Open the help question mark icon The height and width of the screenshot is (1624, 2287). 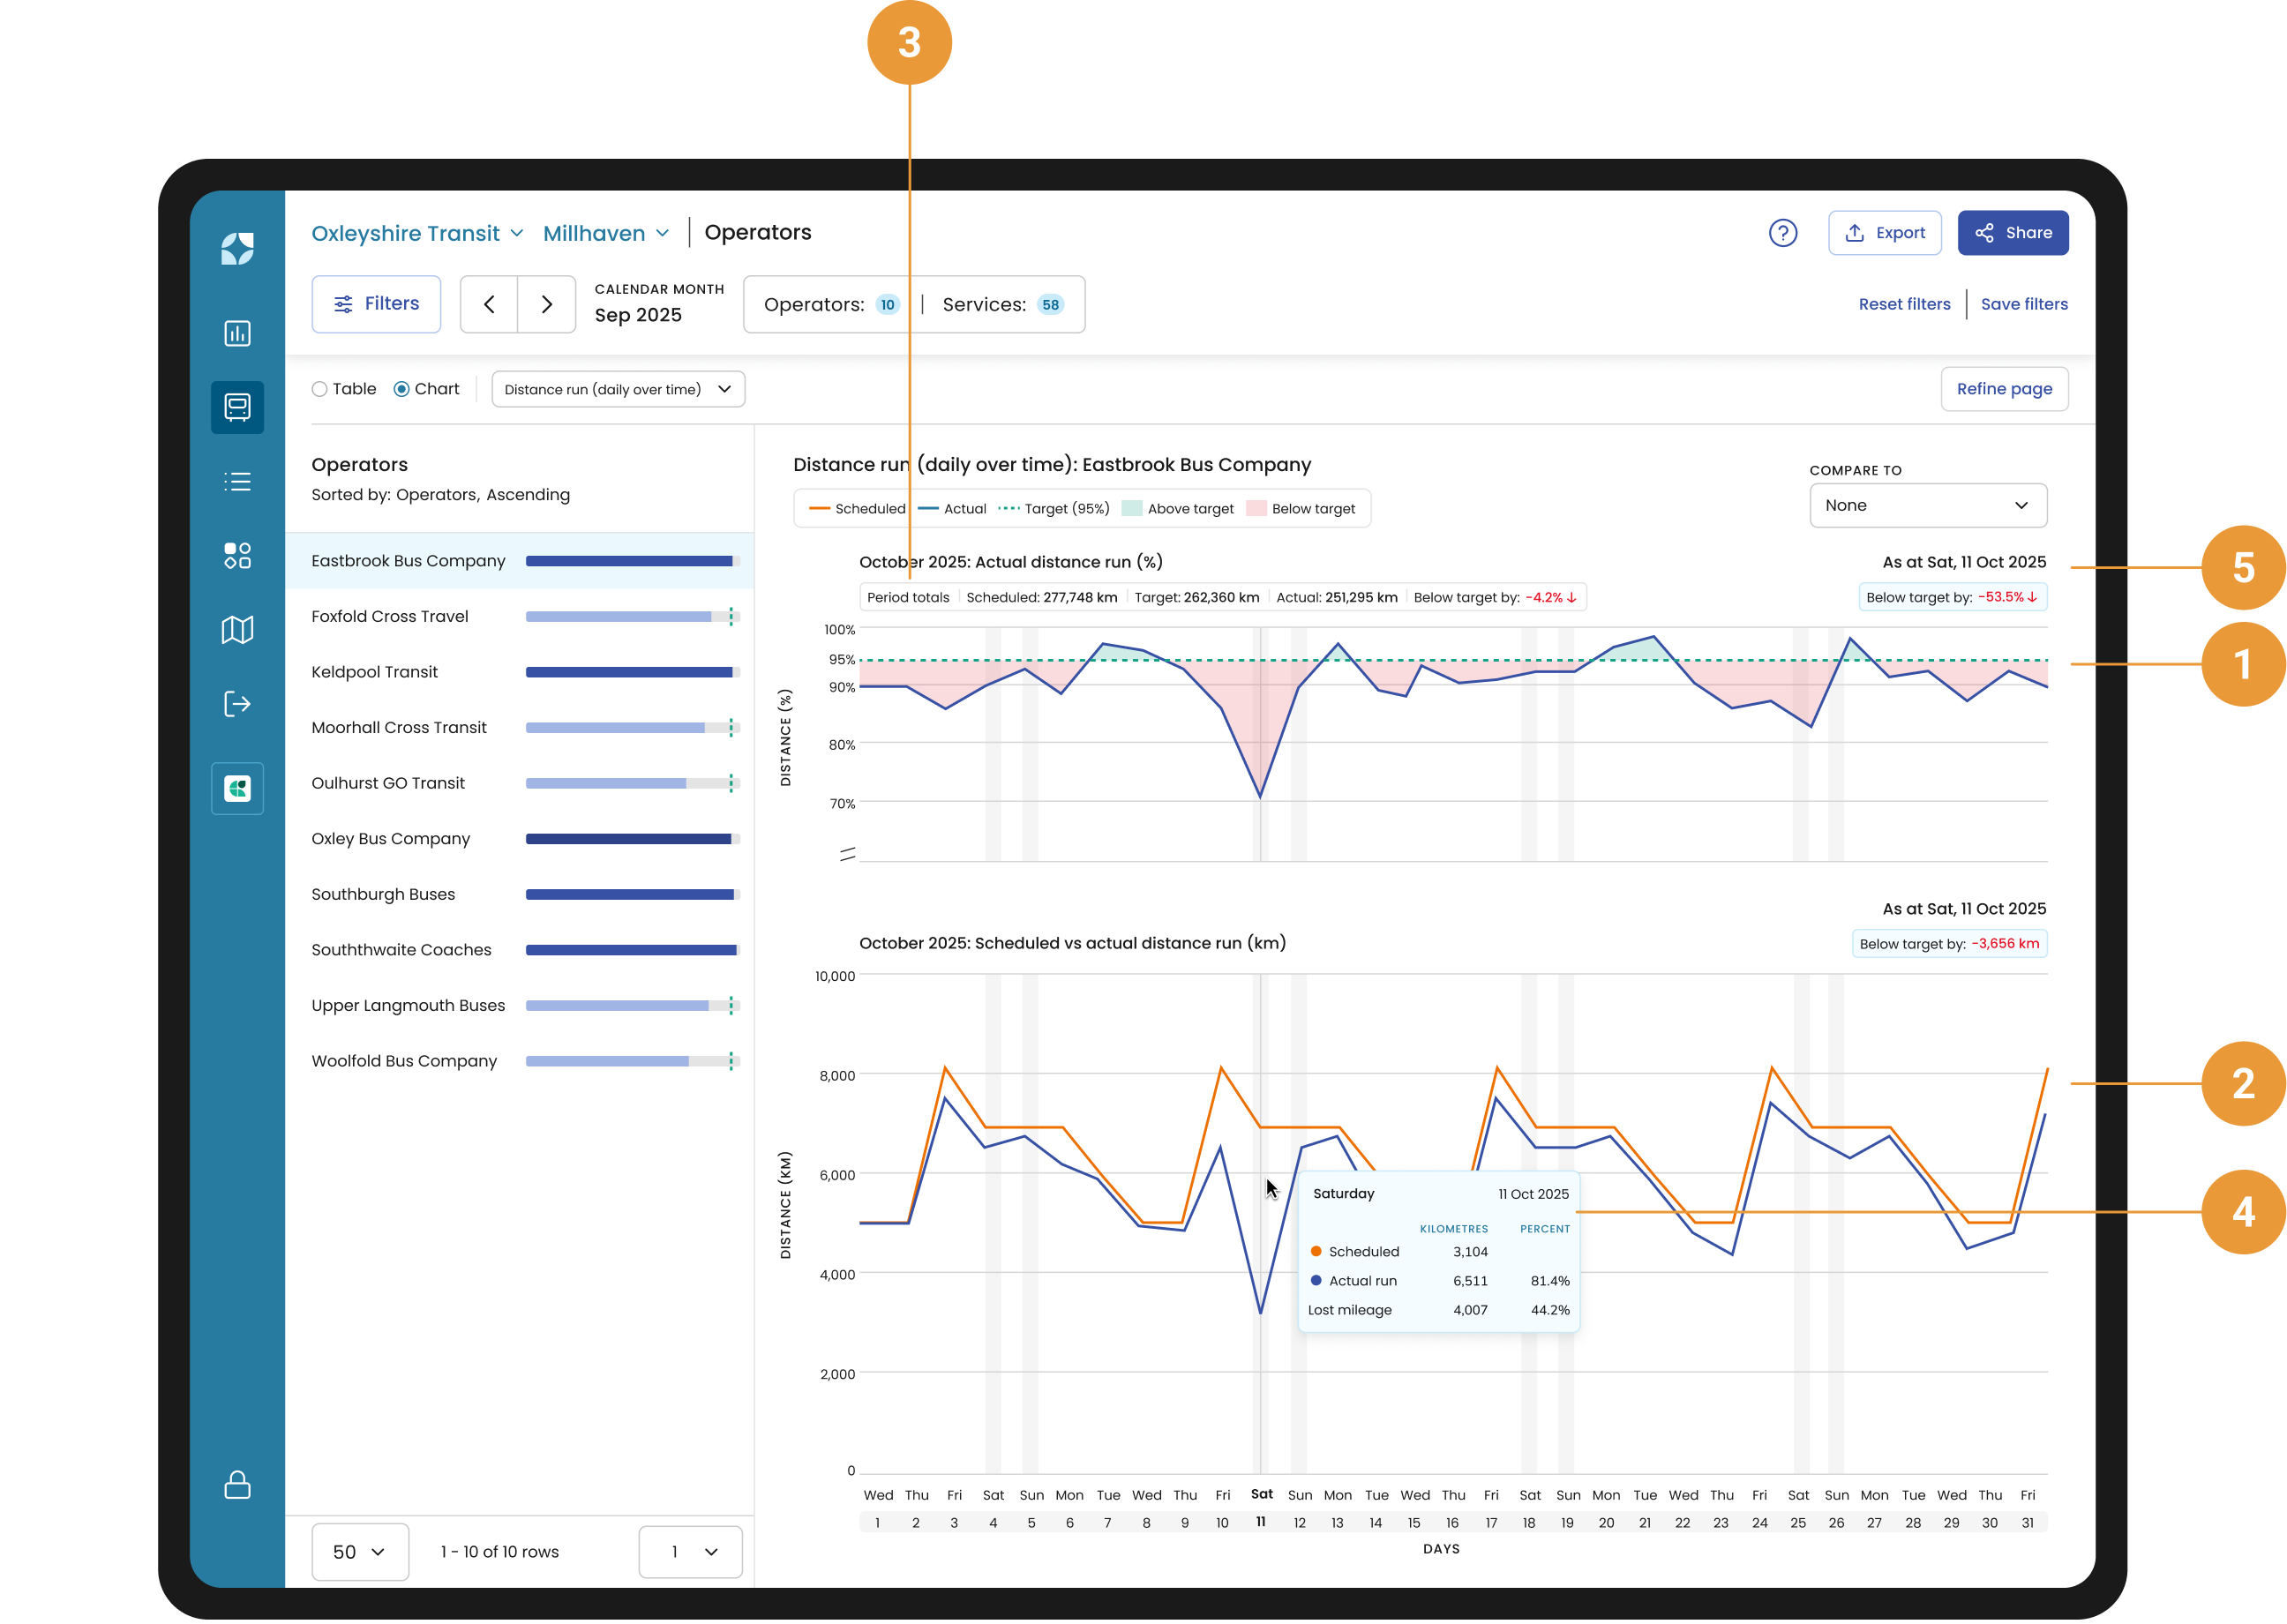pyautogui.click(x=1782, y=233)
